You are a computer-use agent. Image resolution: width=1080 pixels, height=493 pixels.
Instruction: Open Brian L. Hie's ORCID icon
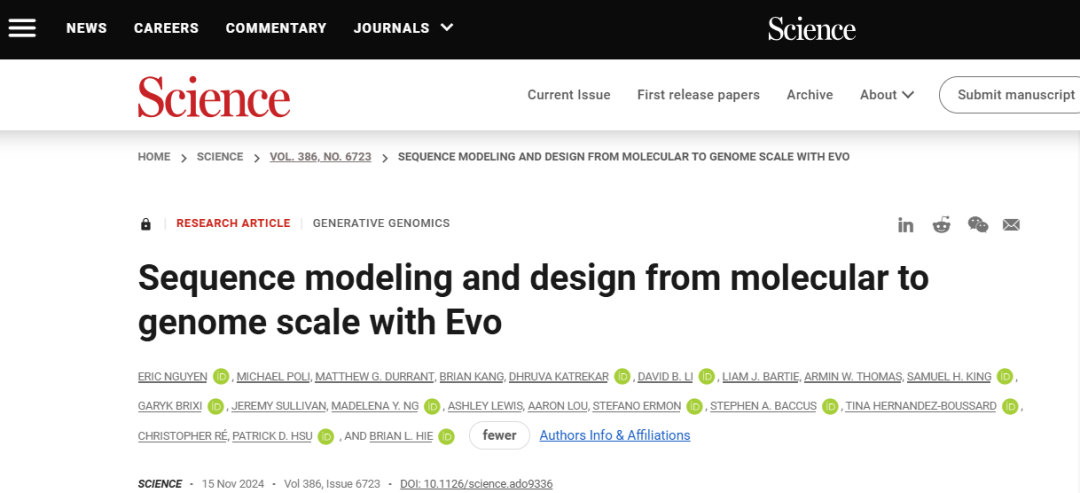click(x=446, y=436)
